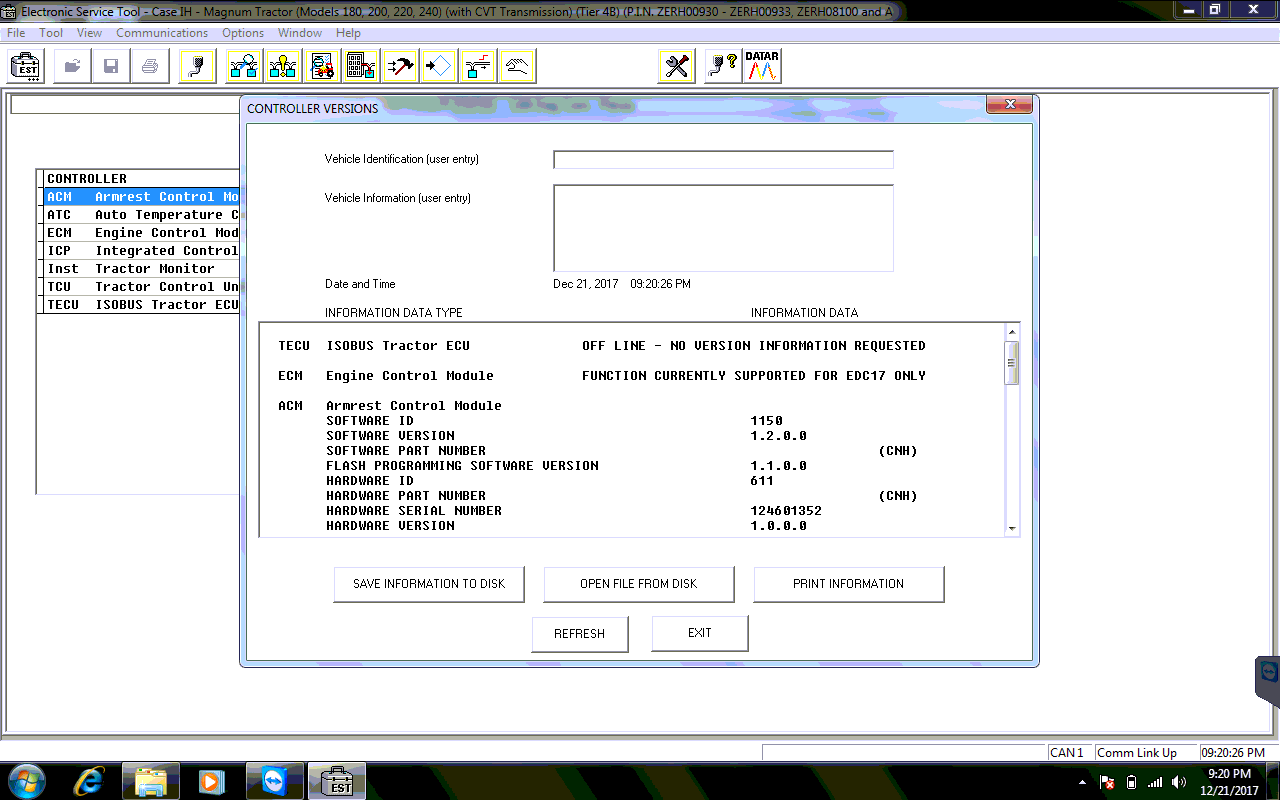Click information list scroll down arrow
Viewport: 1280px width, 800px height.
pyautogui.click(x=1012, y=528)
